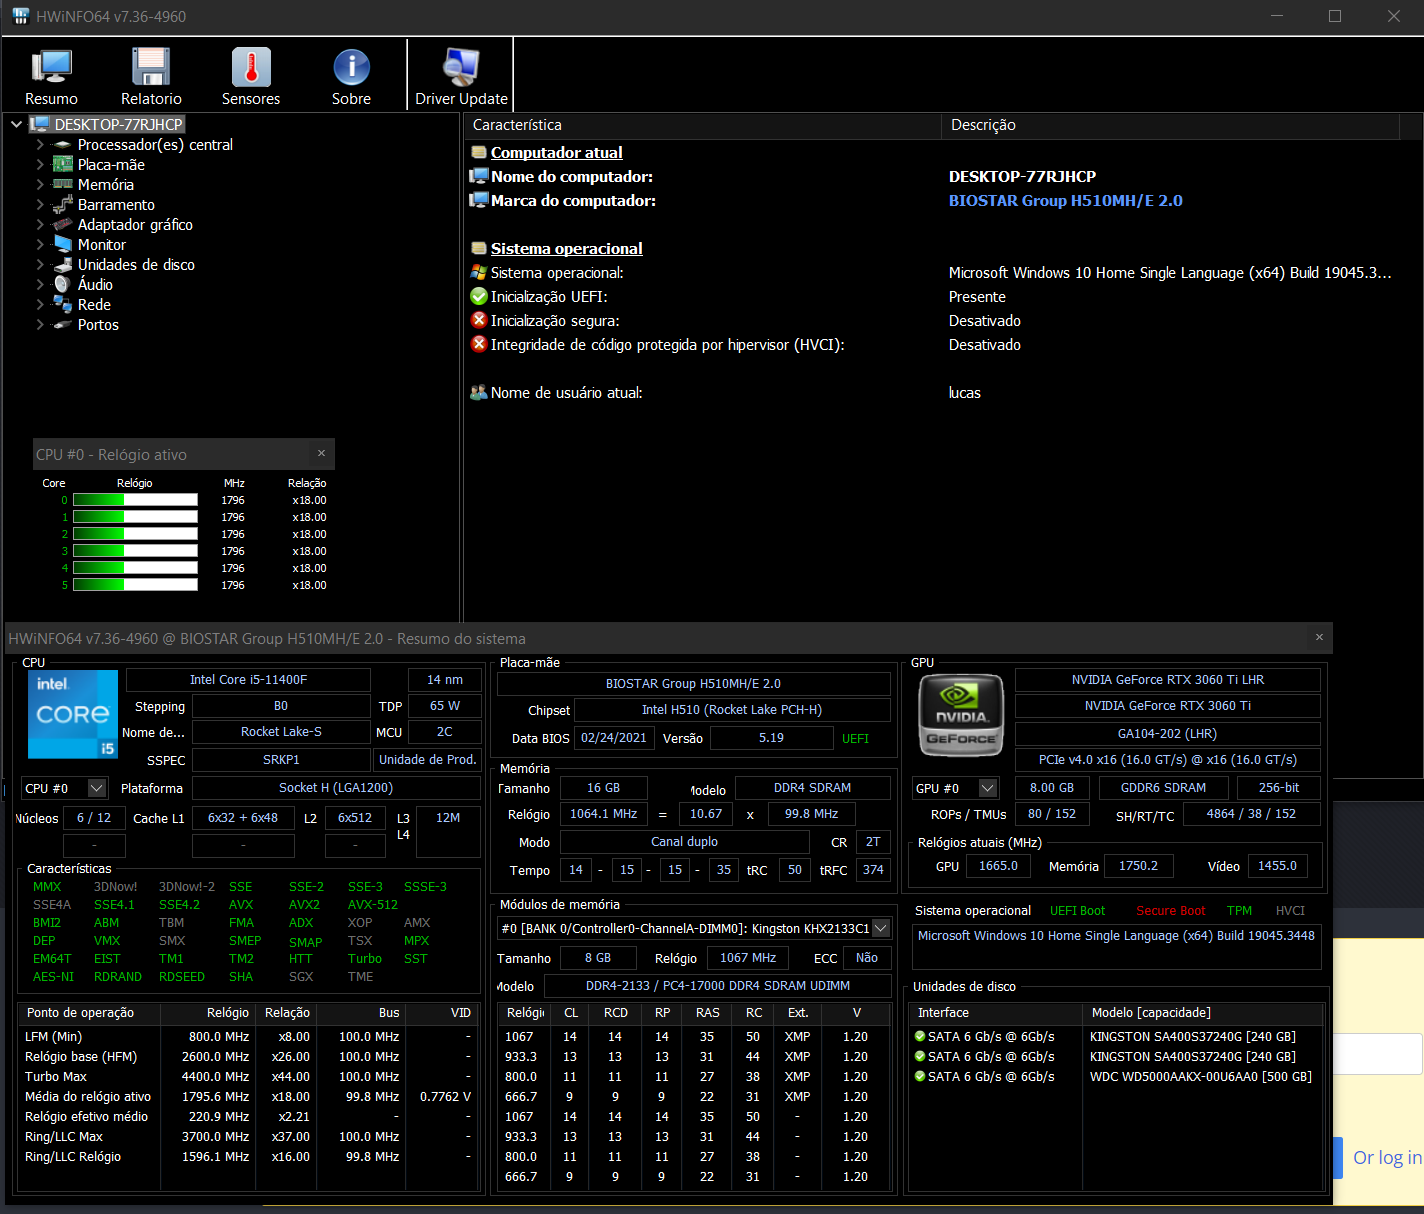The width and height of the screenshot is (1424, 1214).
Task: Click the monitor icon beside Marca do computador
Action: click(x=479, y=200)
